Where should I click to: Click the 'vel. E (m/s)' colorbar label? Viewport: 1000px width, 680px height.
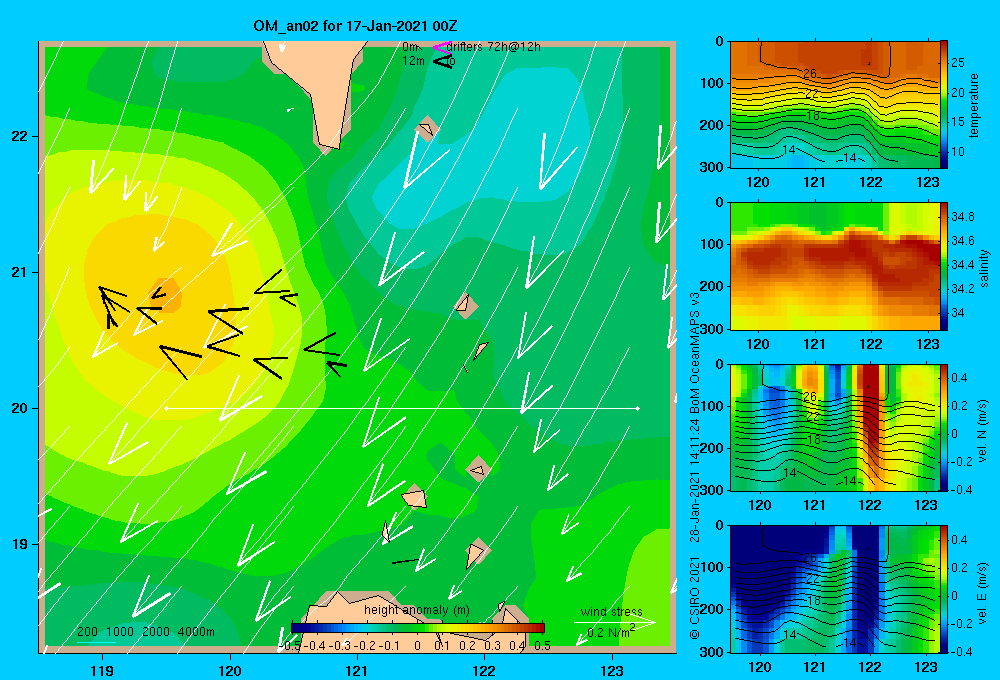click(x=982, y=592)
